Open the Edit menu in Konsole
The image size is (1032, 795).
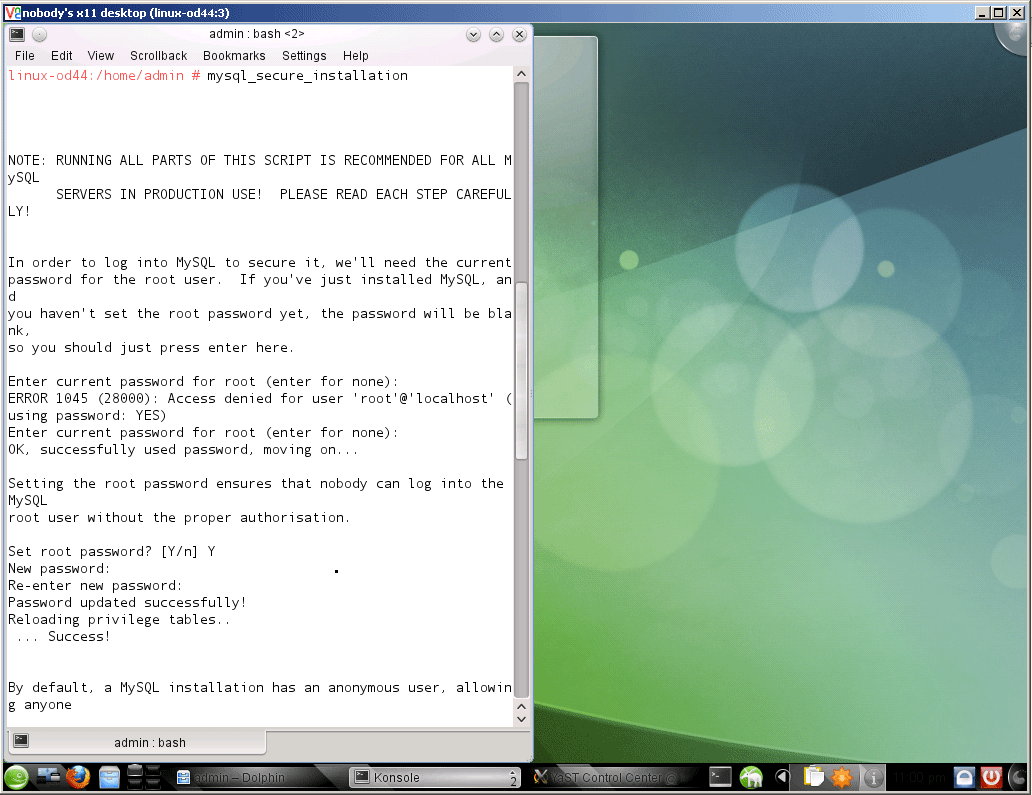pyautogui.click(x=61, y=56)
